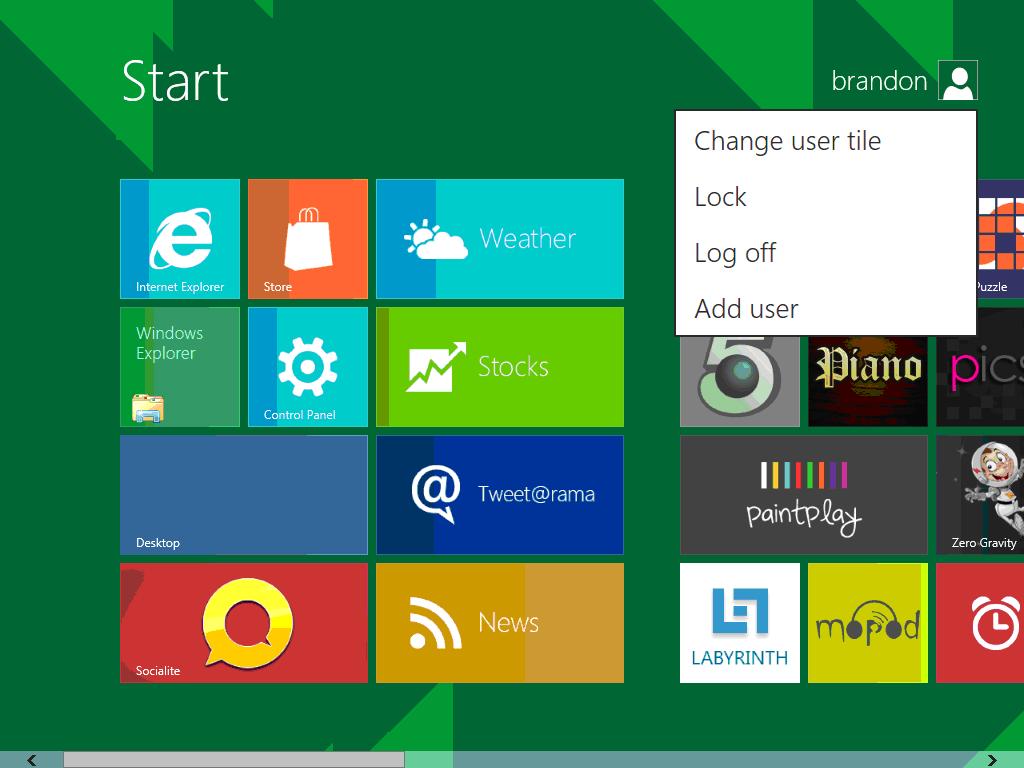Click the Change user tile option
Screen dimensions: 1024x768
[x=787, y=141]
